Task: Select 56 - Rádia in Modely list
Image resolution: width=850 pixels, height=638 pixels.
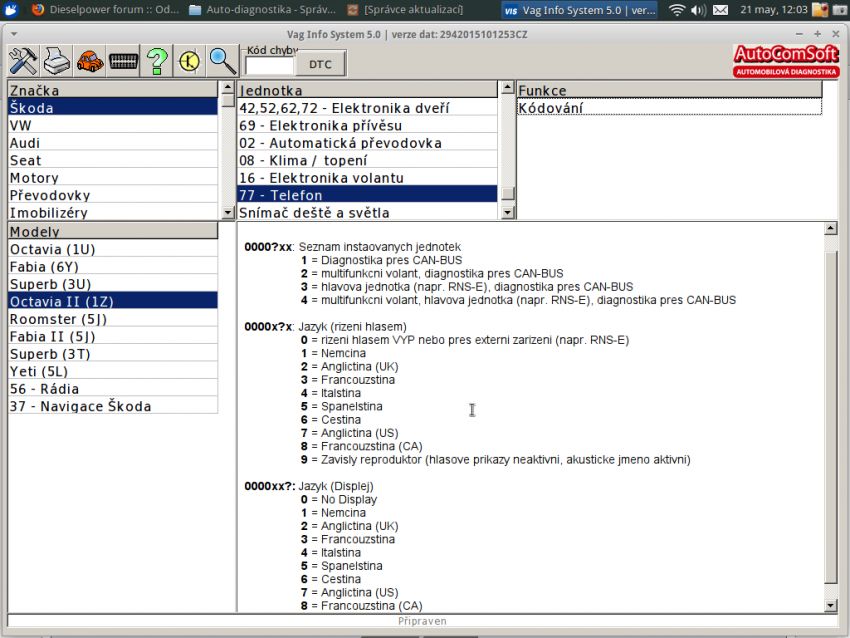Action: click(x=113, y=388)
